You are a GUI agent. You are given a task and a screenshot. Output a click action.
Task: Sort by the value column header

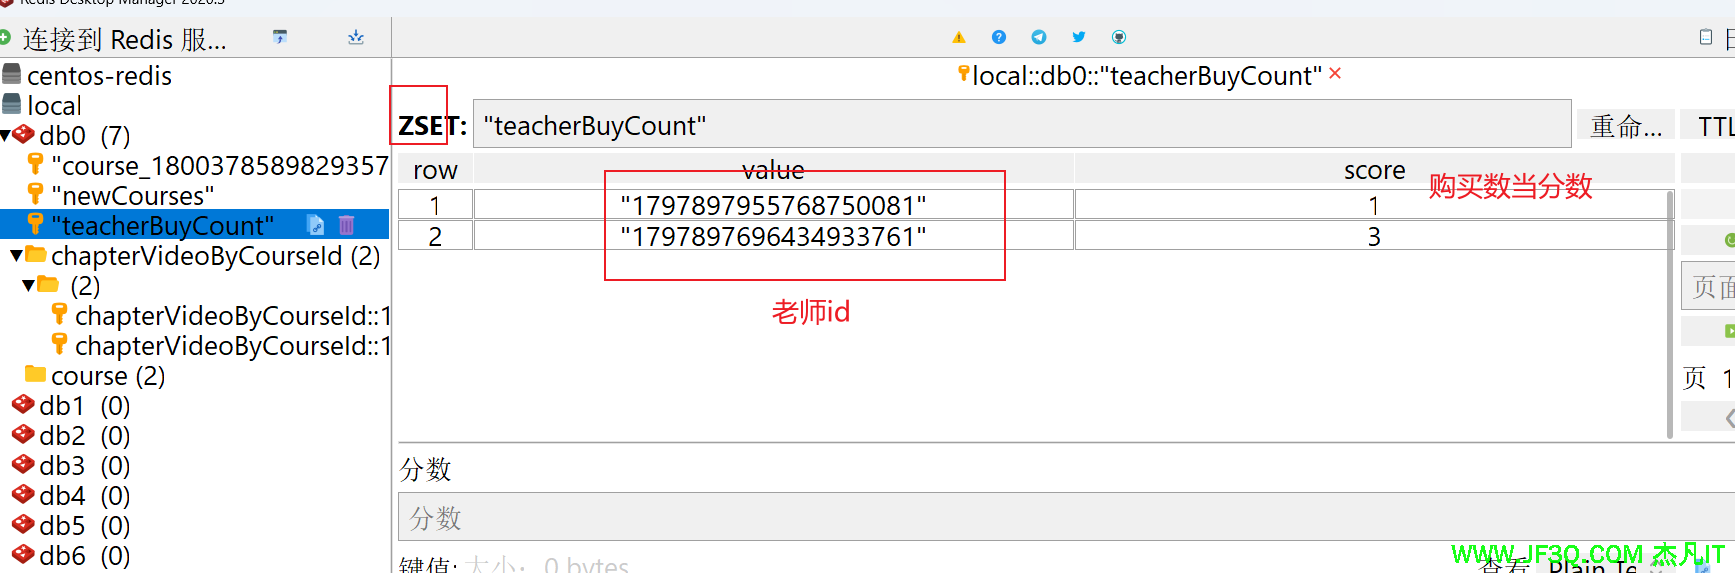[773, 170]
